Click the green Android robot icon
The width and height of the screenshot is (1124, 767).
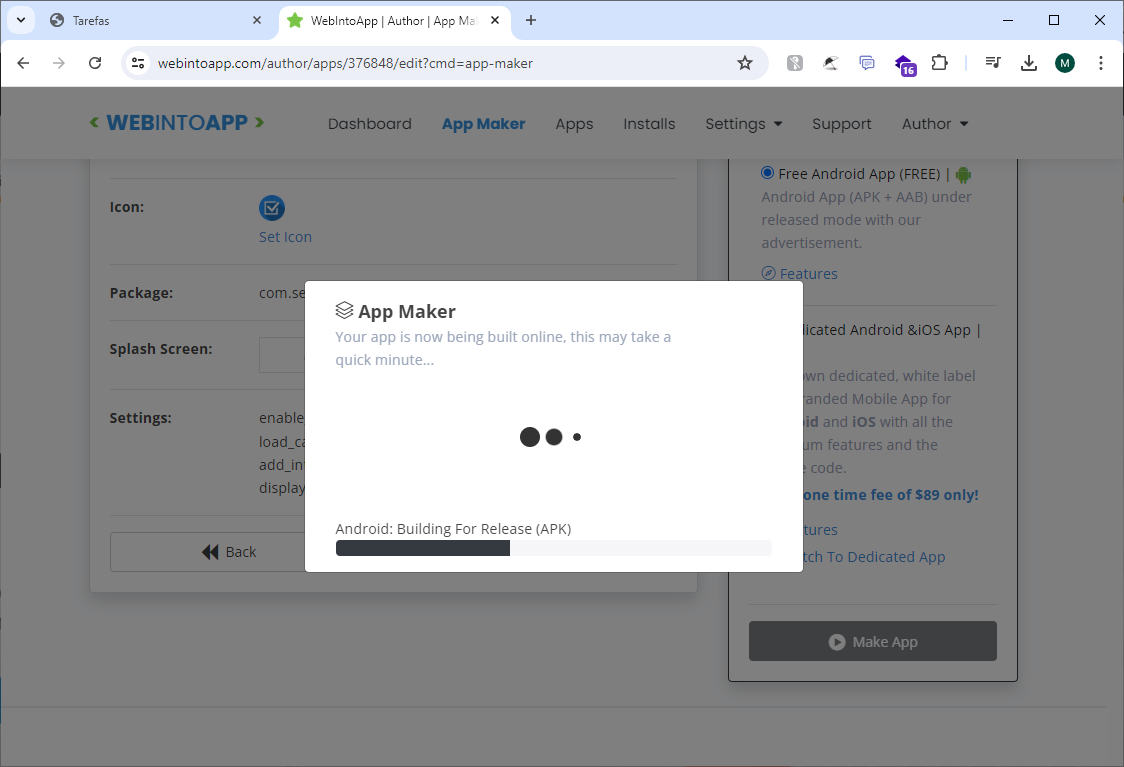click(963, 174)
